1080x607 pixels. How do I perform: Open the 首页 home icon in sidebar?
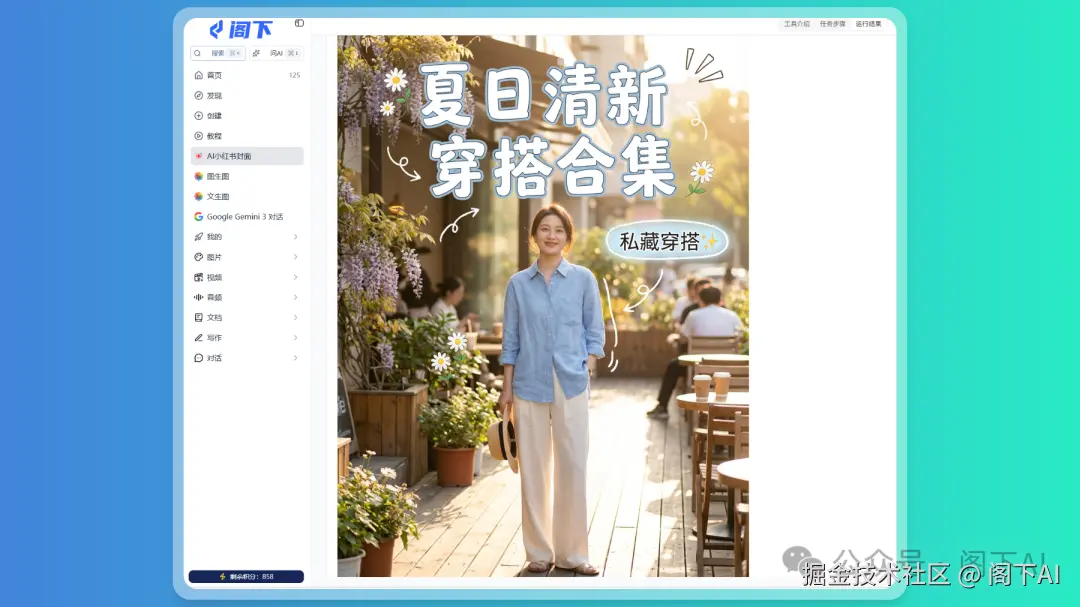point(199,74)
